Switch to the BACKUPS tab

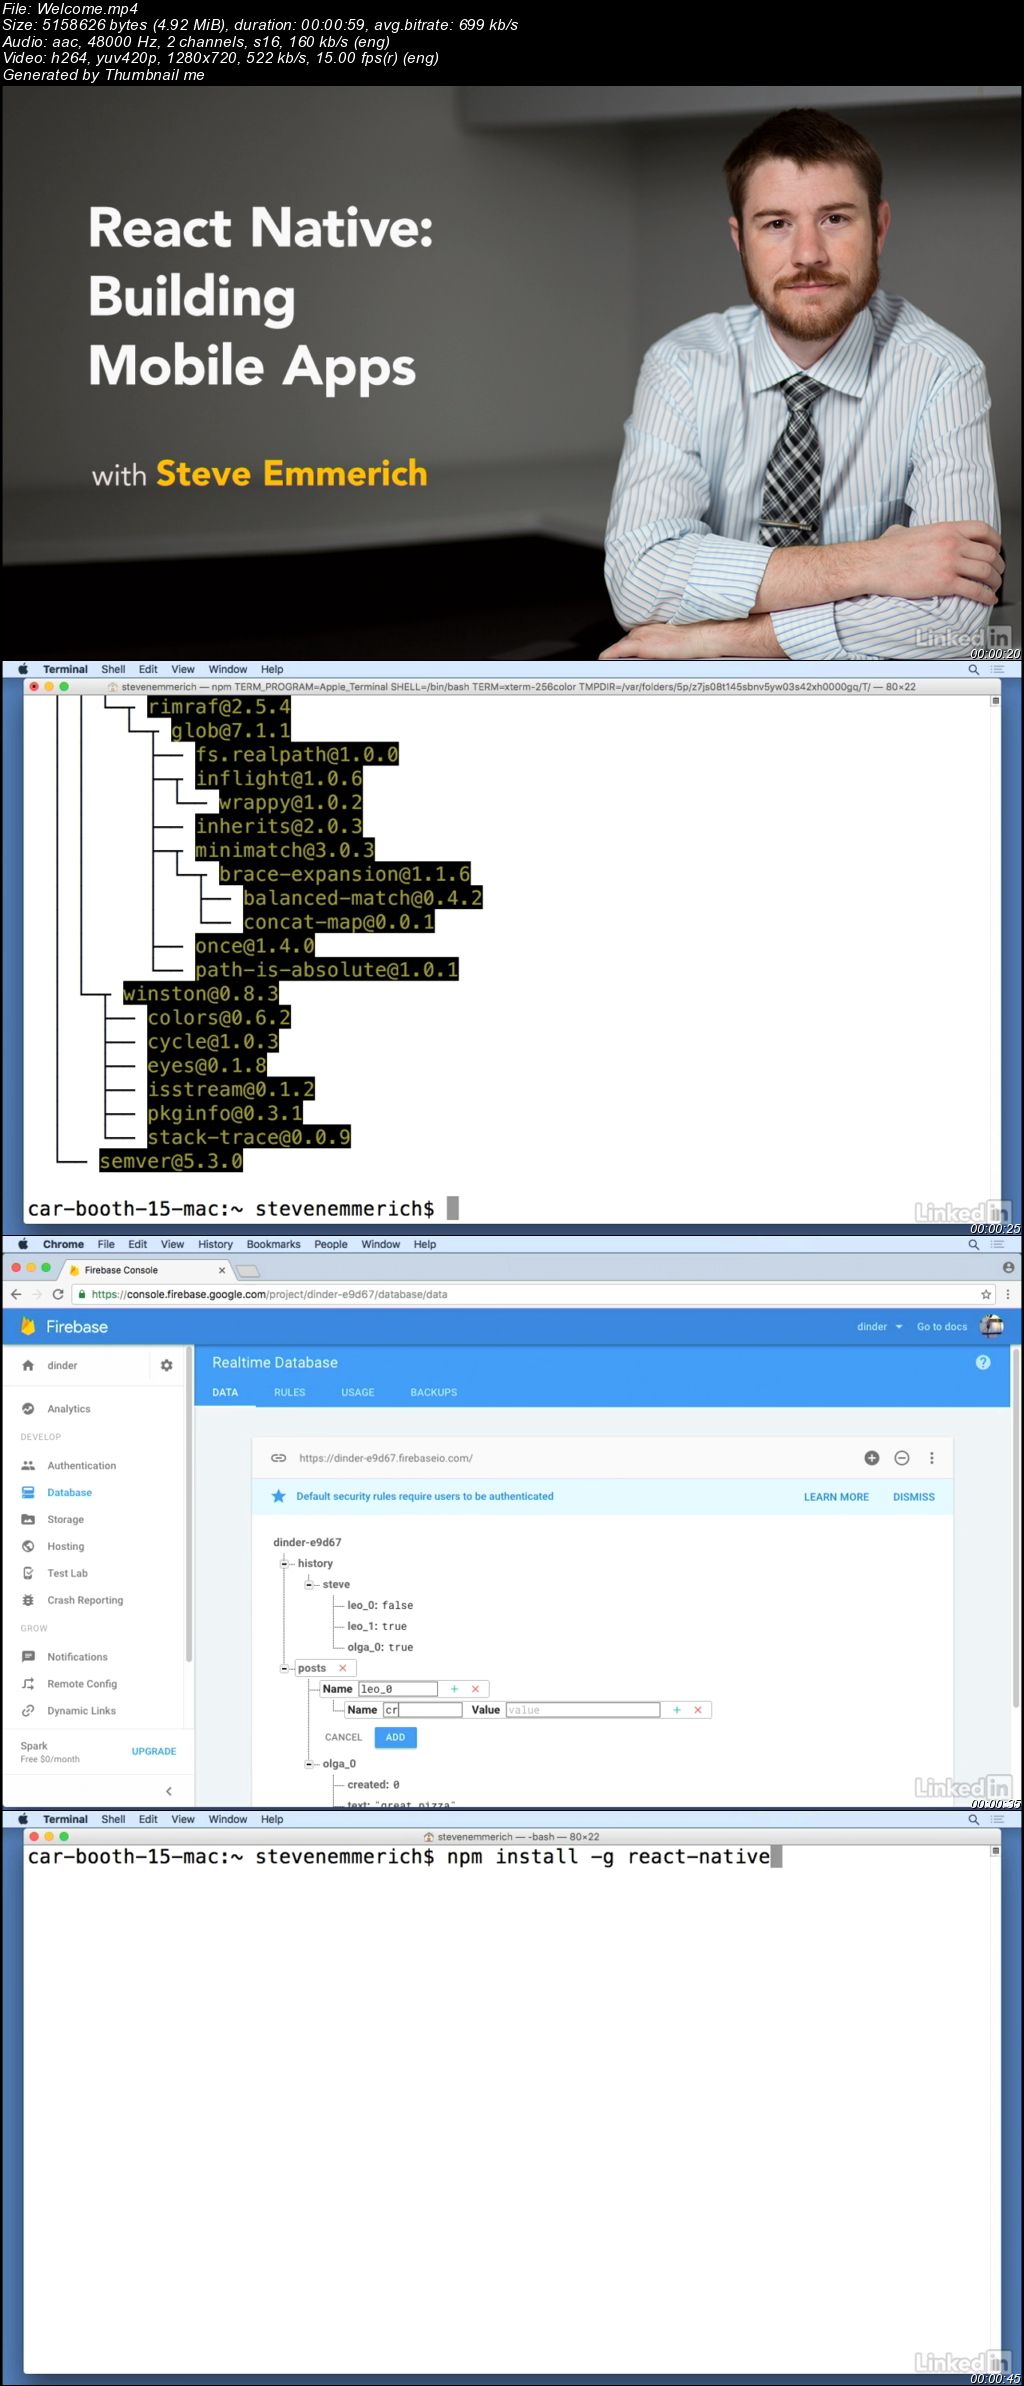434,1392
